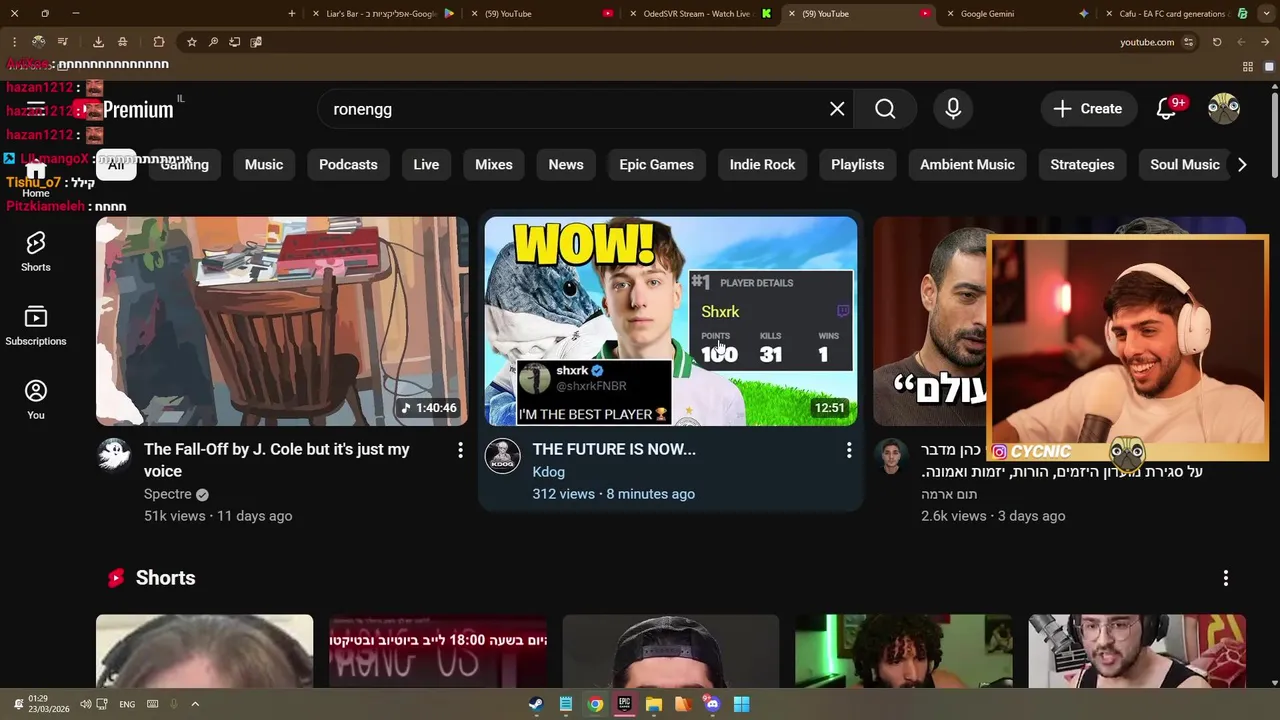
Task: Select the Music filter chip
Action: (264, 165)
